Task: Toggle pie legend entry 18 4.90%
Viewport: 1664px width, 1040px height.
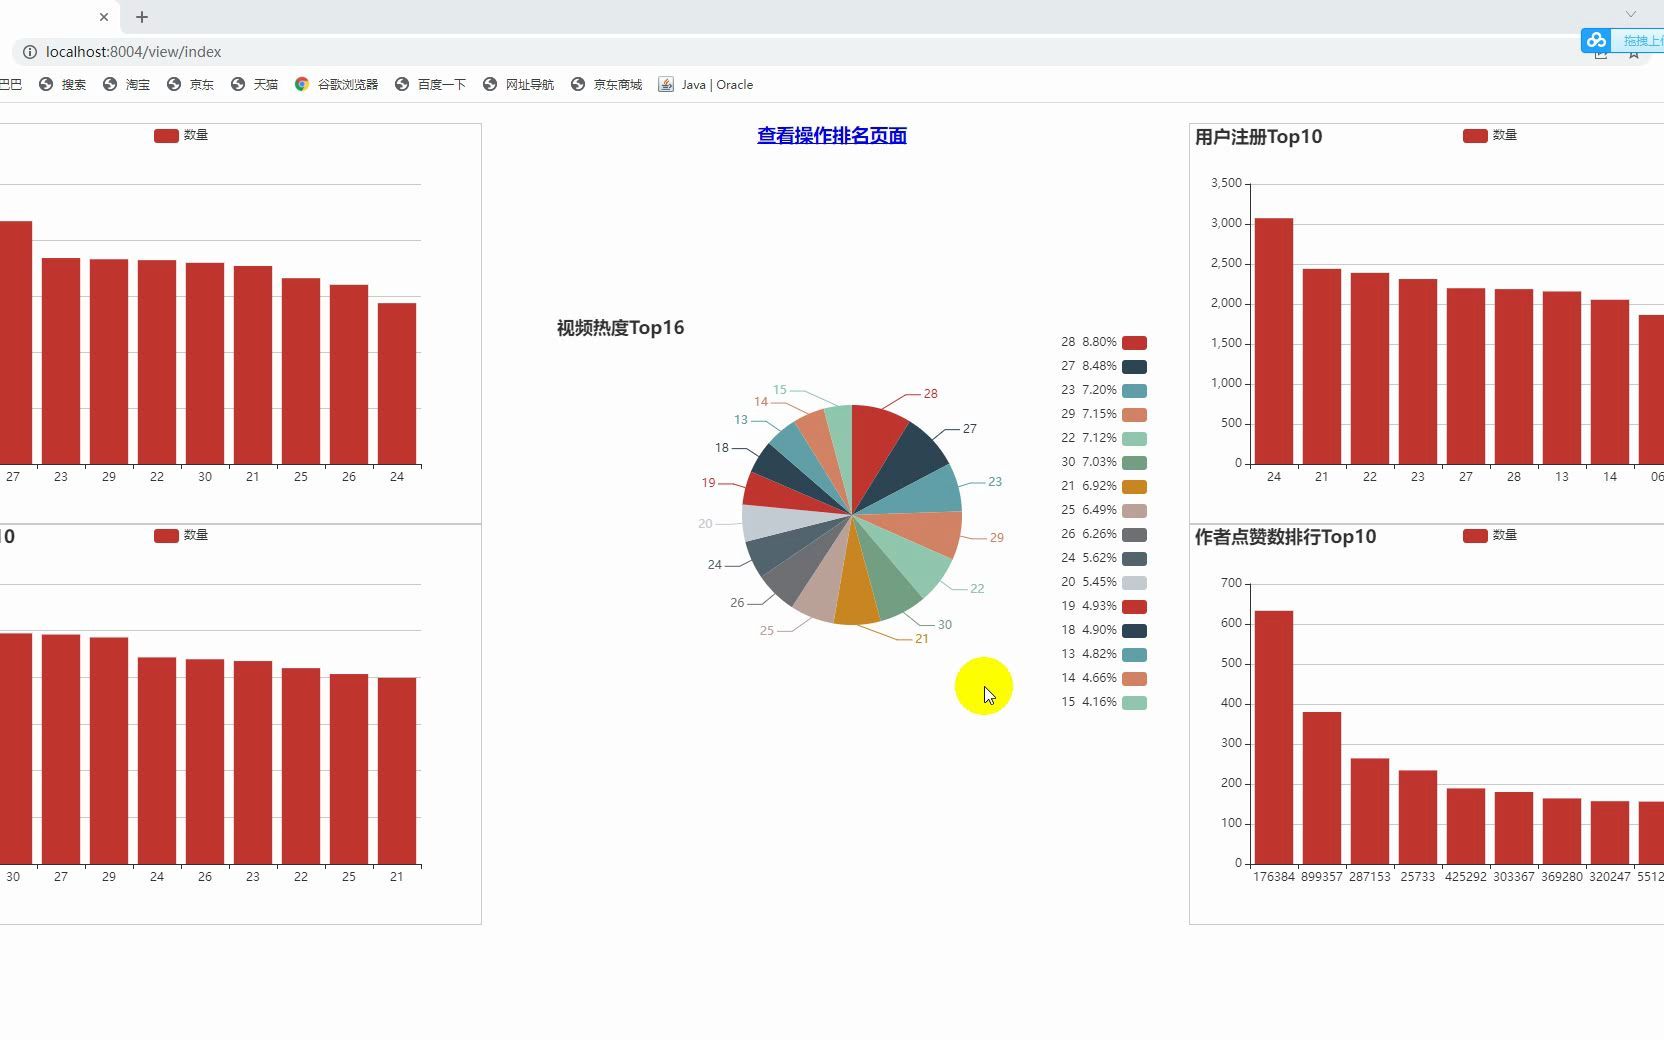Action: click(1104, 630)
